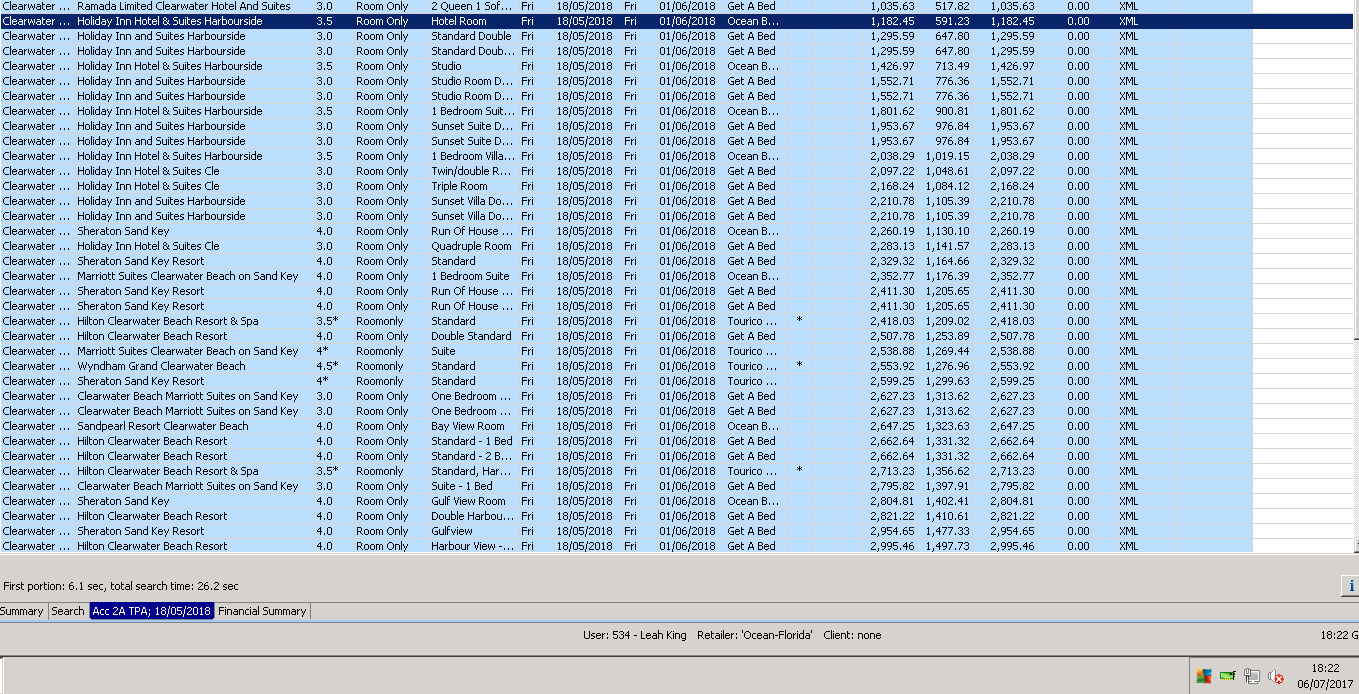
Task: Click the price 2,647.25 cell
Action: click(892, 426)
